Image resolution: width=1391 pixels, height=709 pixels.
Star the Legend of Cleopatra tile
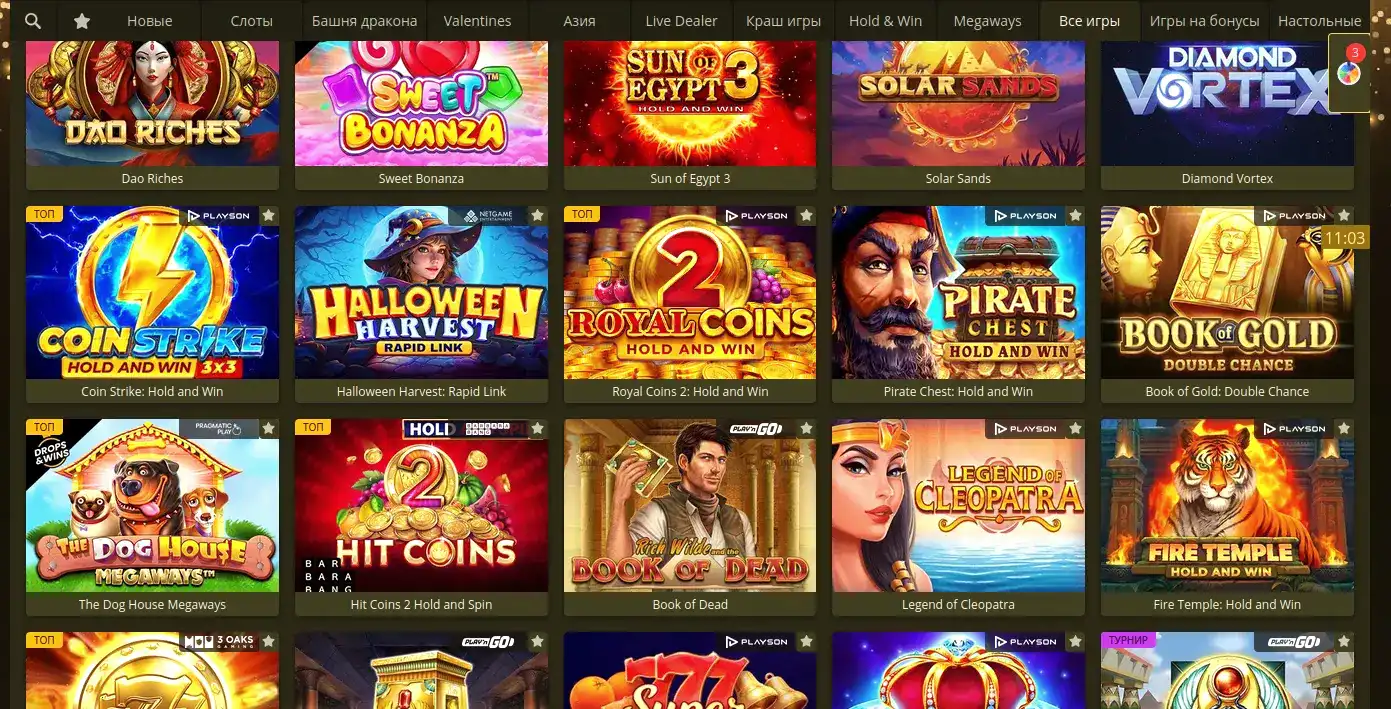[1075, 428]
